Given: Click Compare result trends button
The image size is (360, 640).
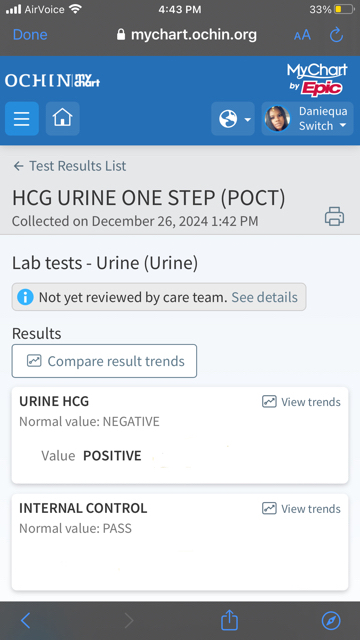Looking at the screenshot, I should pyautogui.click(x=104, y=361).
